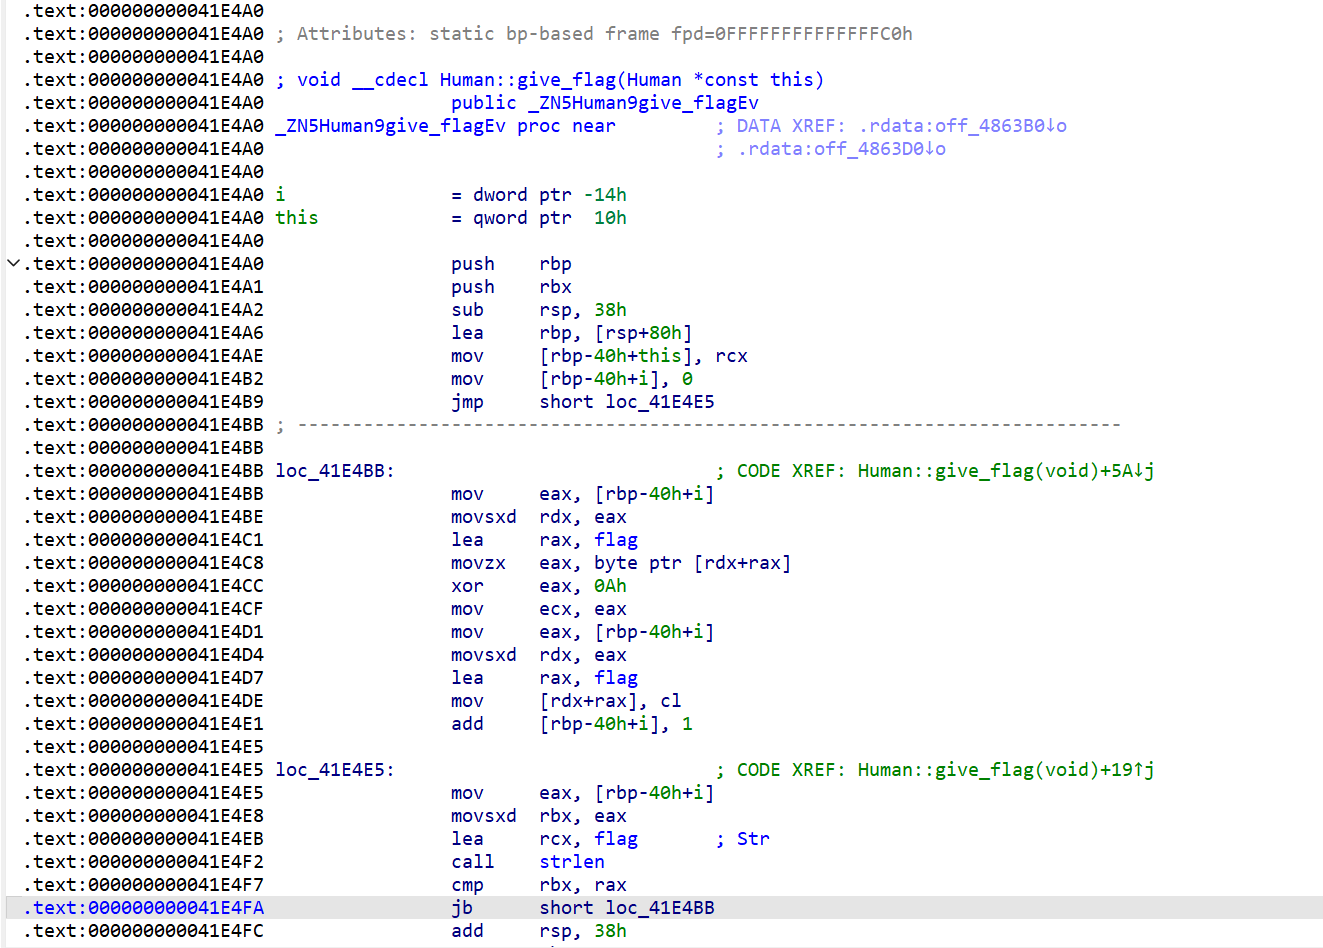Select 'public _ZN5Human9give_flagEv' declaration

pos(605,103)
